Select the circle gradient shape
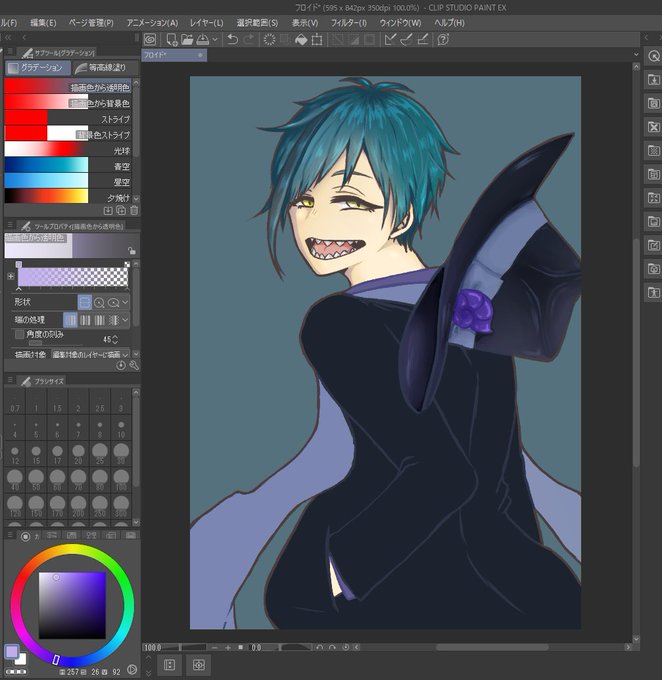 coord(99,302)
